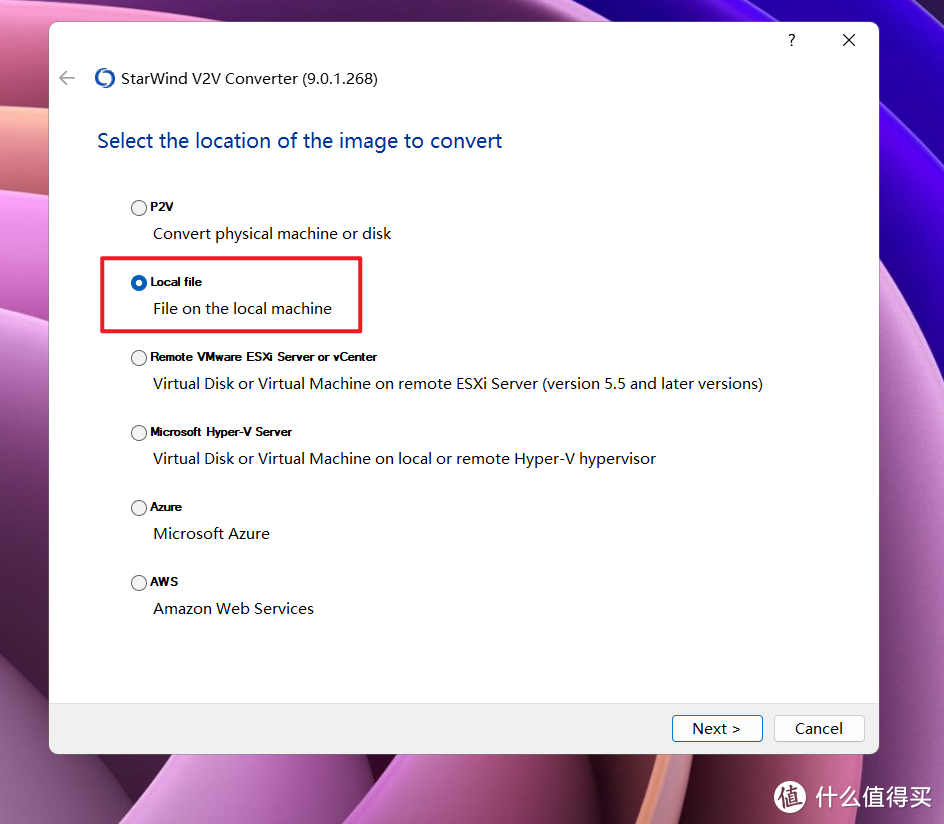
Task: Open help with the question mark
Action: 792,40
